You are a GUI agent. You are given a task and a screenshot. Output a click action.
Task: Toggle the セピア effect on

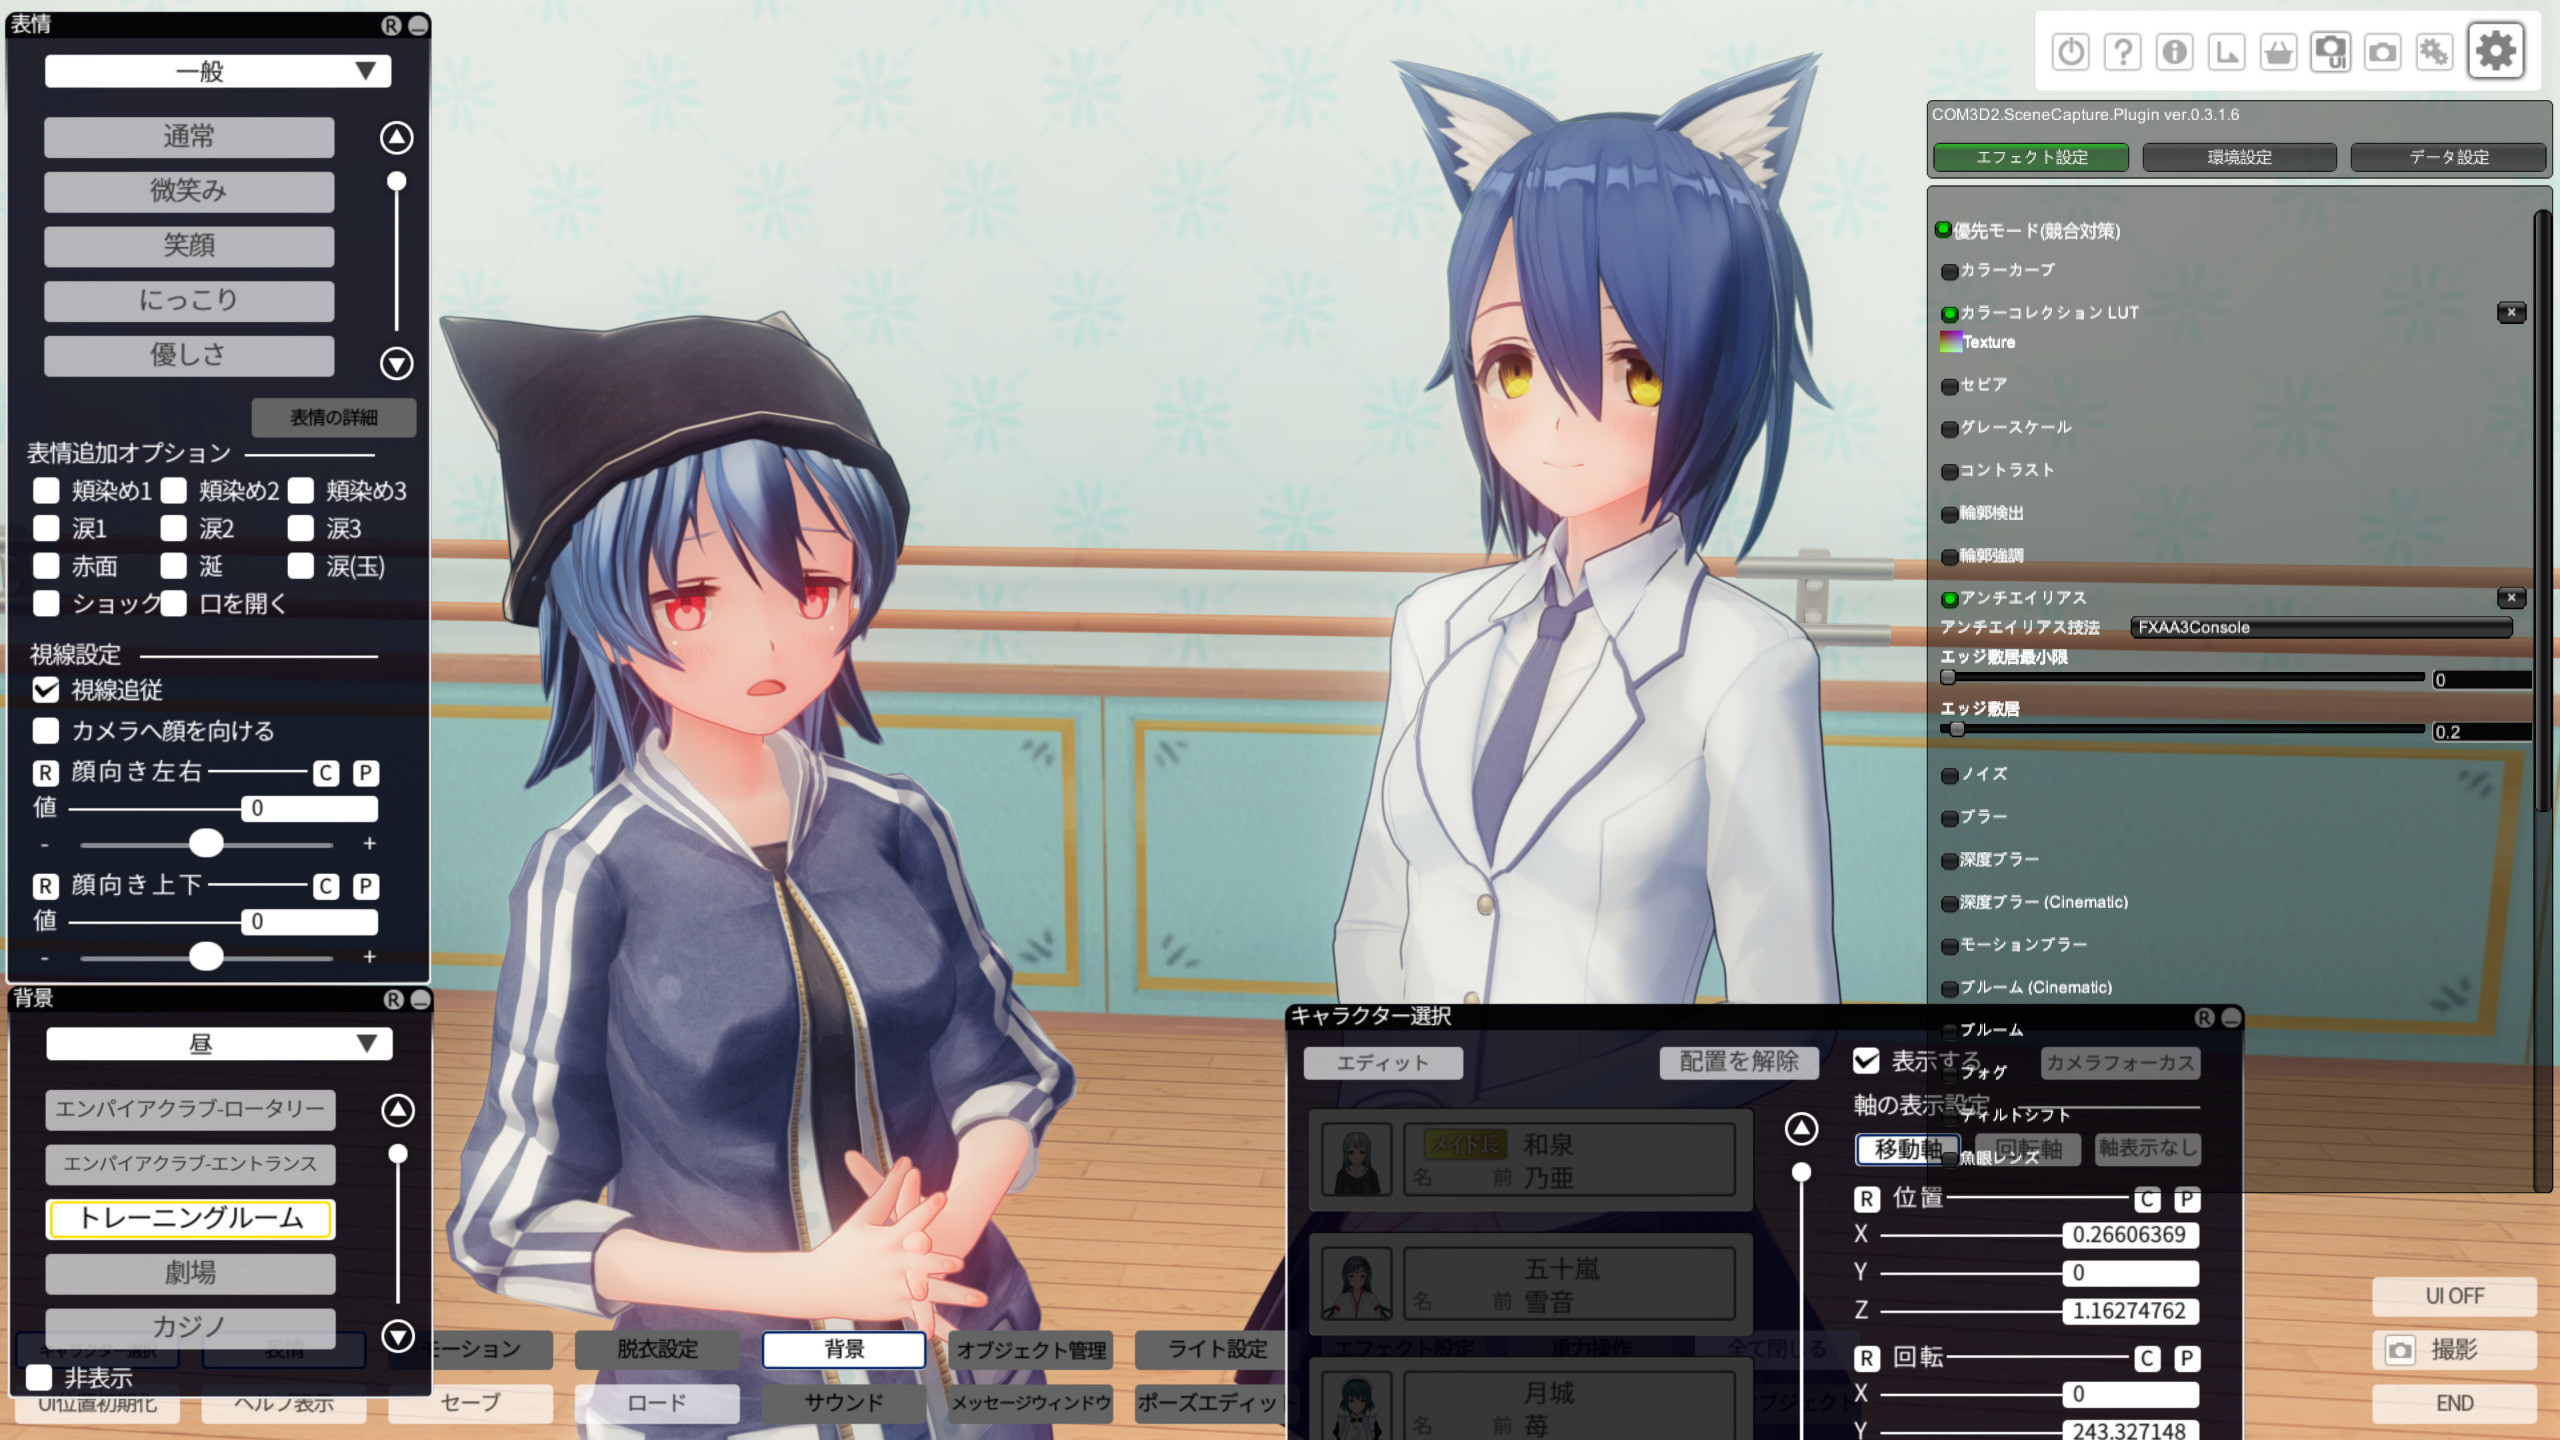pyautogui.click(x=1949, y=386)
